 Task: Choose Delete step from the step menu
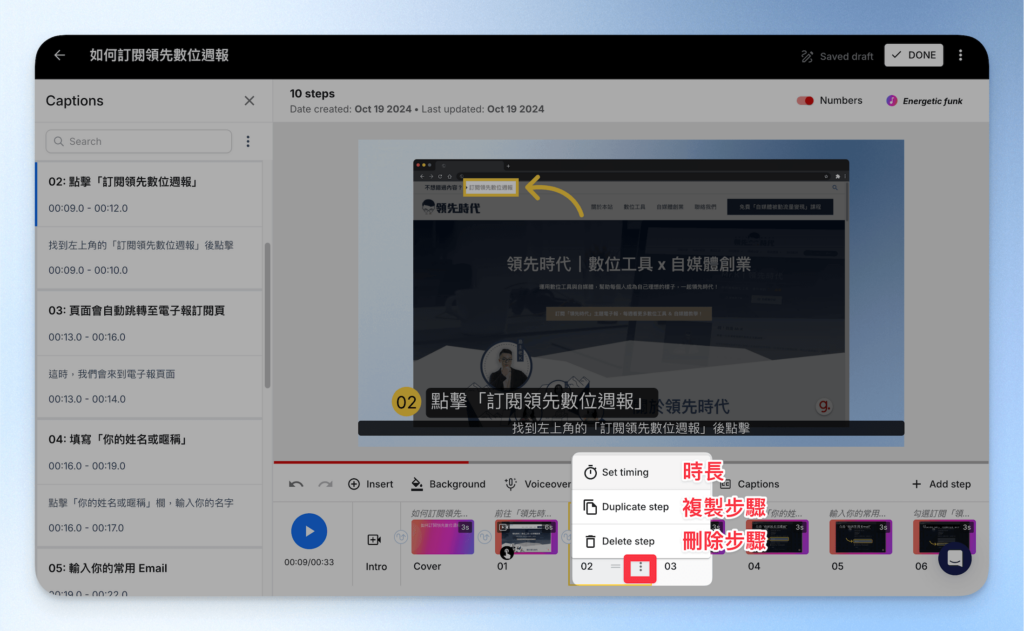point(641,541)
